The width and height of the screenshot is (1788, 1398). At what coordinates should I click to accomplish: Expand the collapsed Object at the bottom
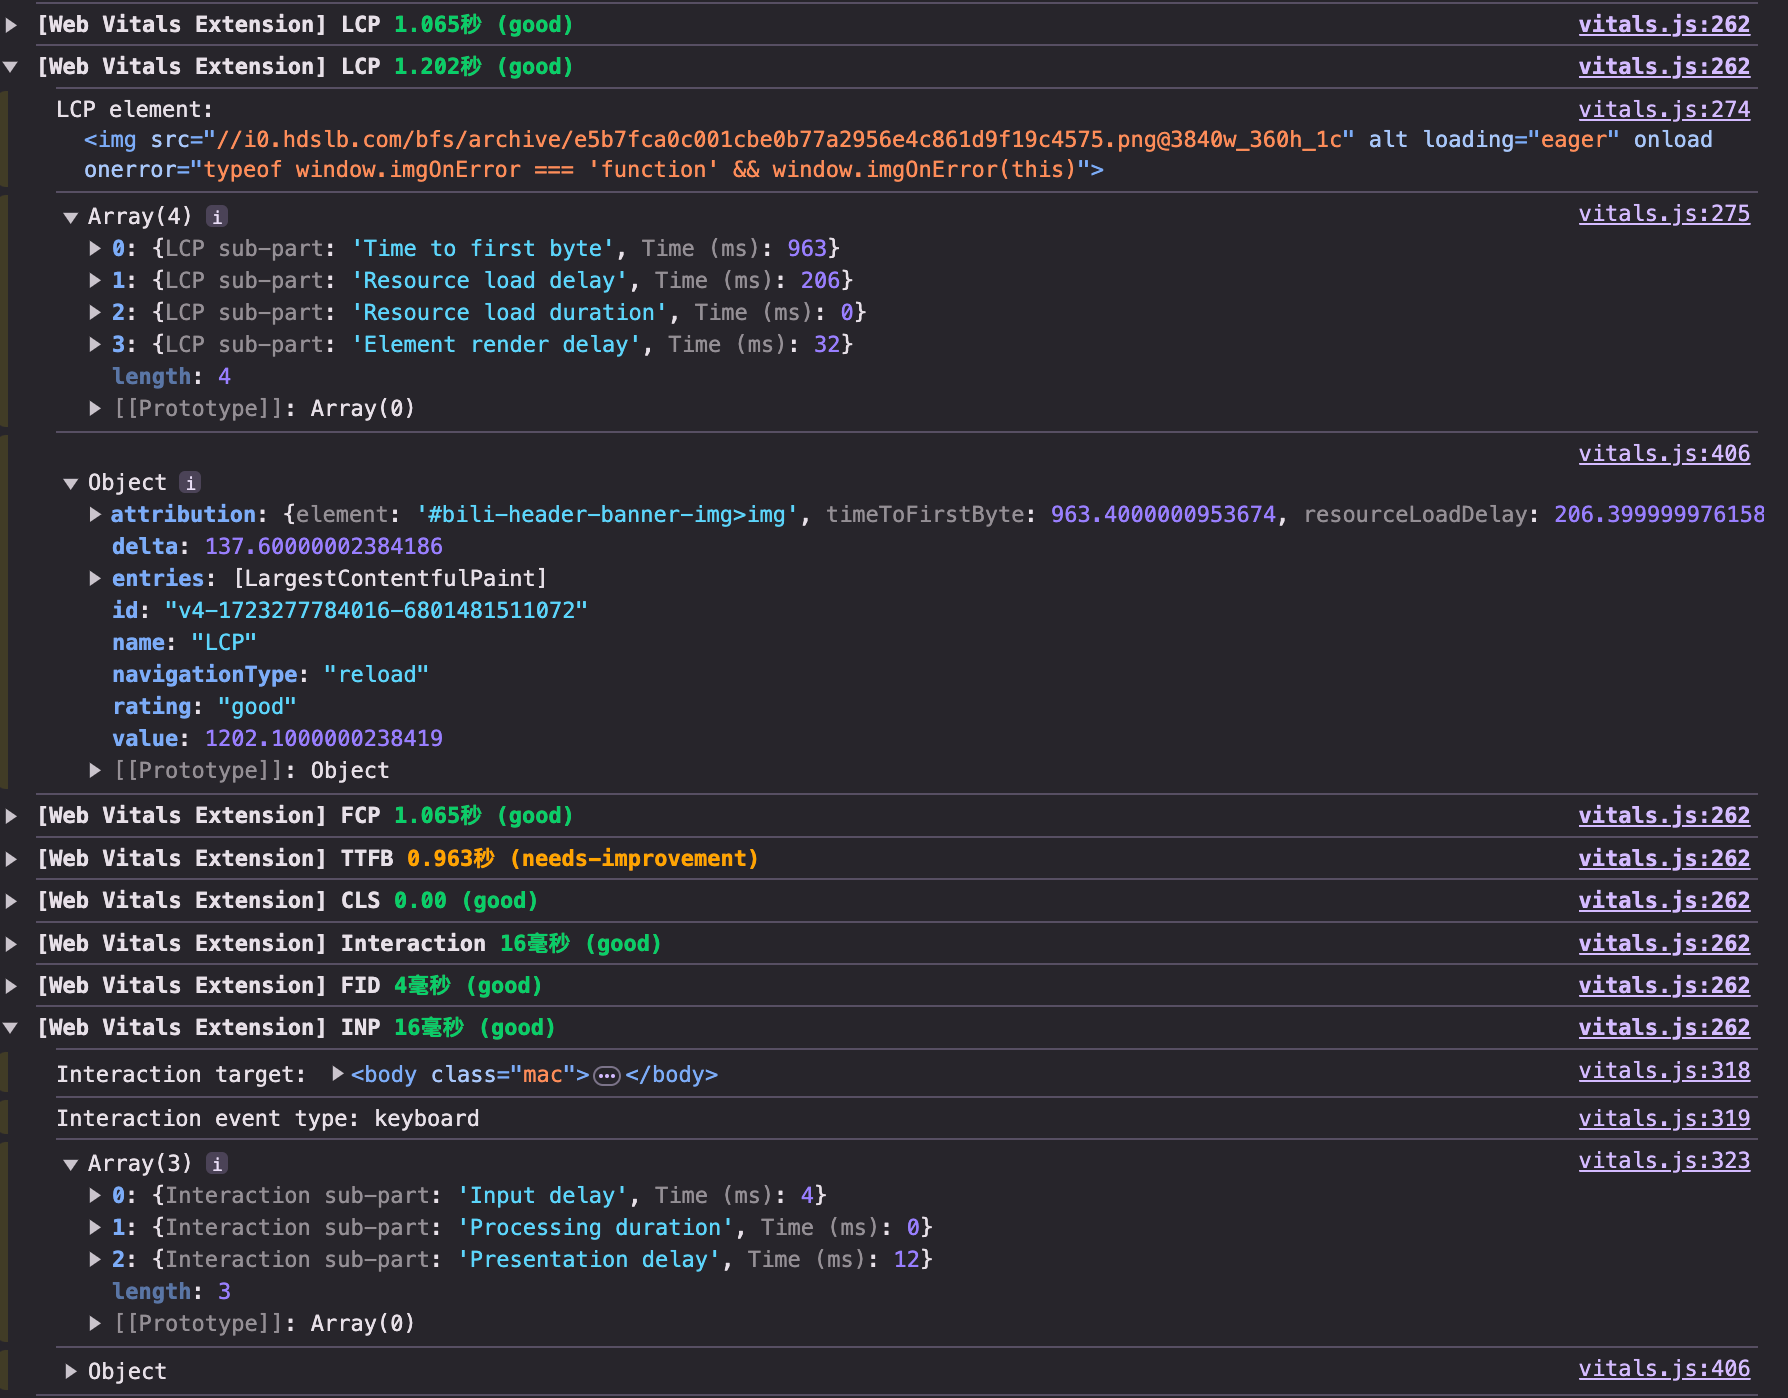[71, 1372]
